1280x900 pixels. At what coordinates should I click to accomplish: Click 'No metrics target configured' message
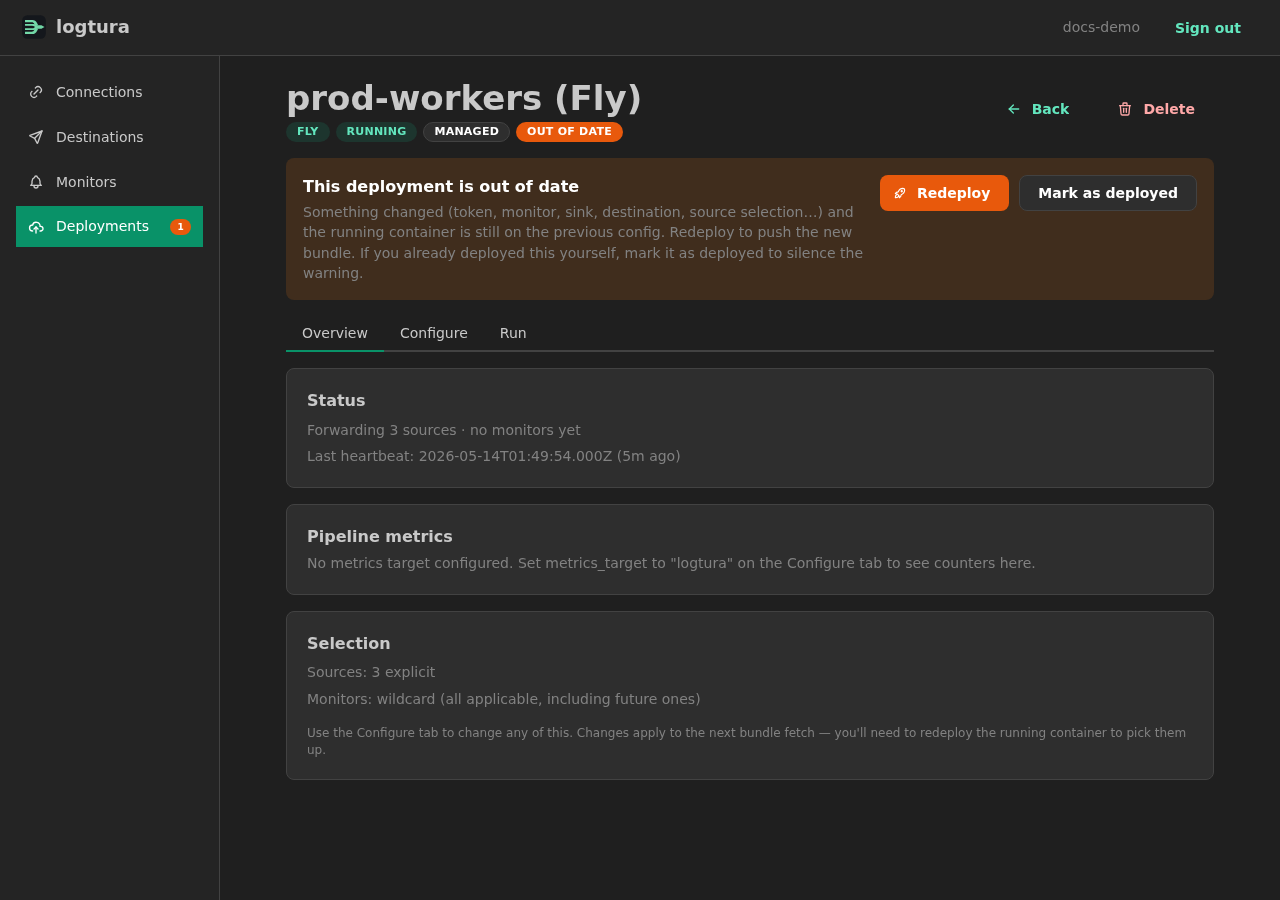(671, 563)
